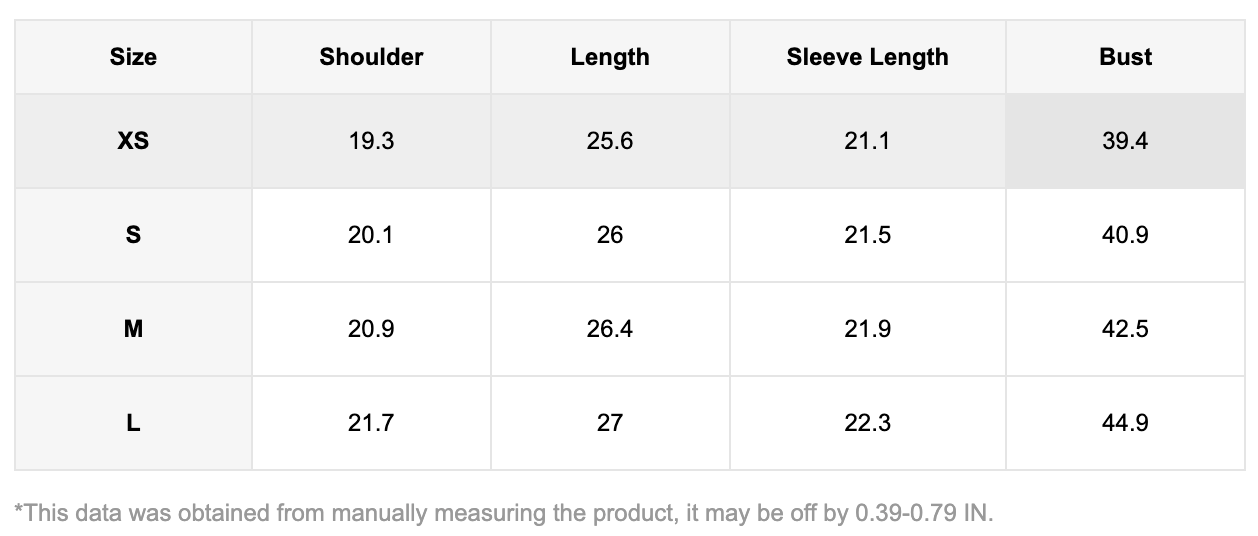Screen dimensions: 1258x536
Task: Select the Shoulder column header
Action: pyautogui.click(x=371, y=57)
